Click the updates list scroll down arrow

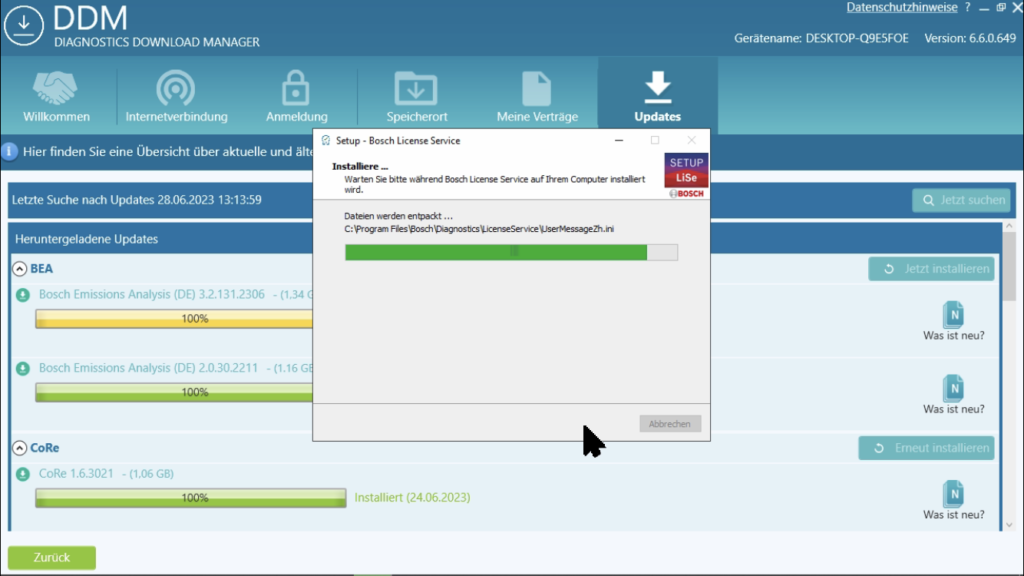click(1009, 524)
